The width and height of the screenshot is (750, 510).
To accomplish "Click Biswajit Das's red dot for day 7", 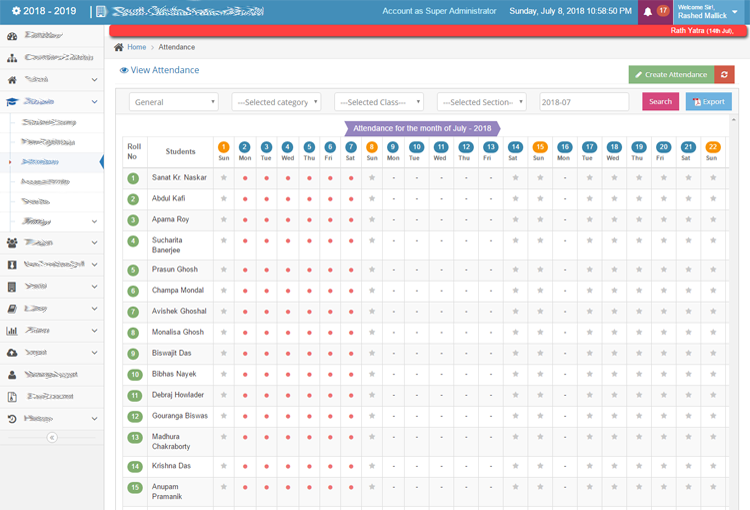I will tap(351, 354).
